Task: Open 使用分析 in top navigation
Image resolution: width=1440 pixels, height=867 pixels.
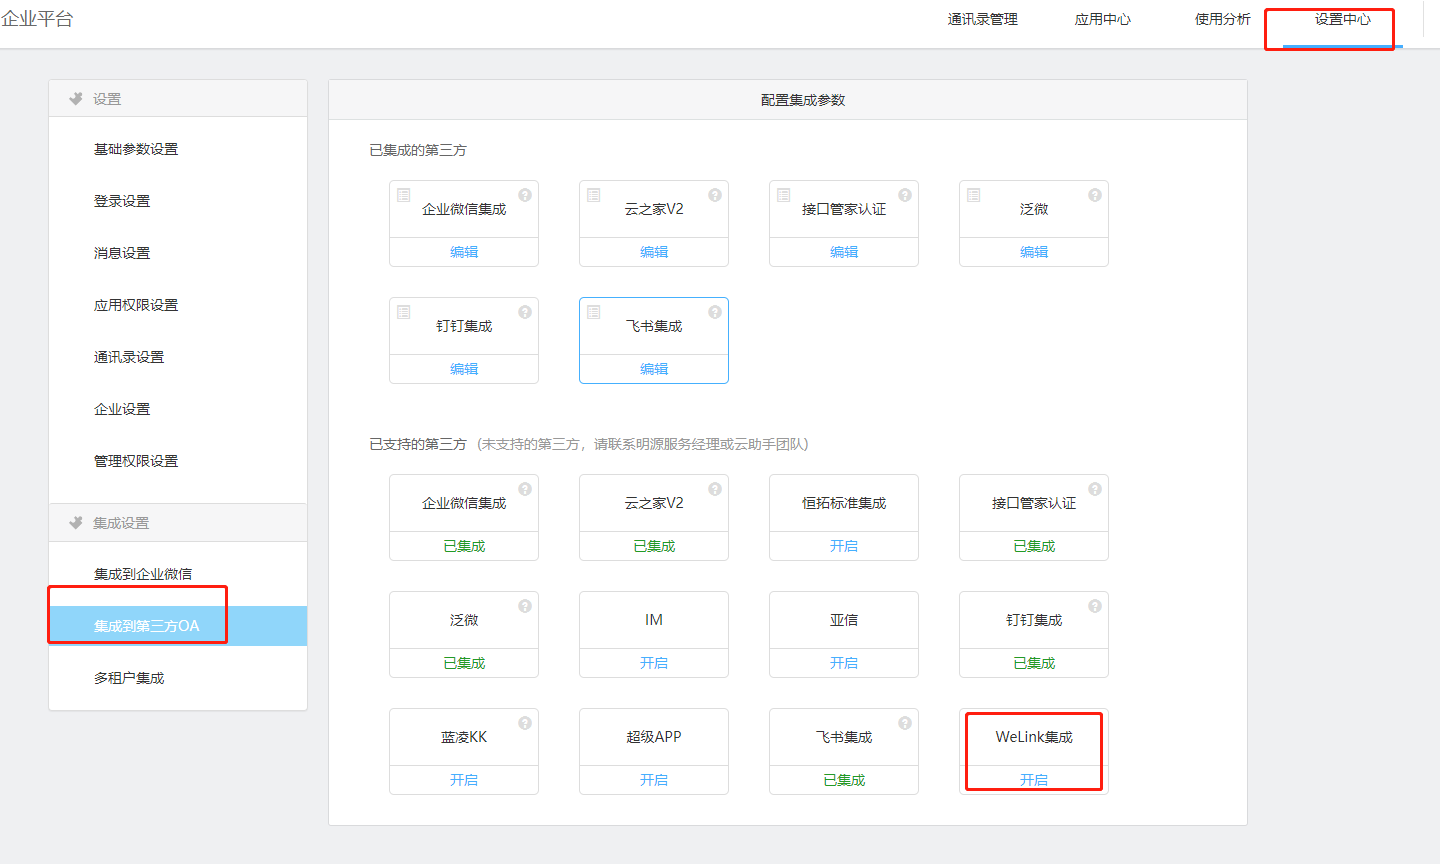Action: click(1223, 19)
